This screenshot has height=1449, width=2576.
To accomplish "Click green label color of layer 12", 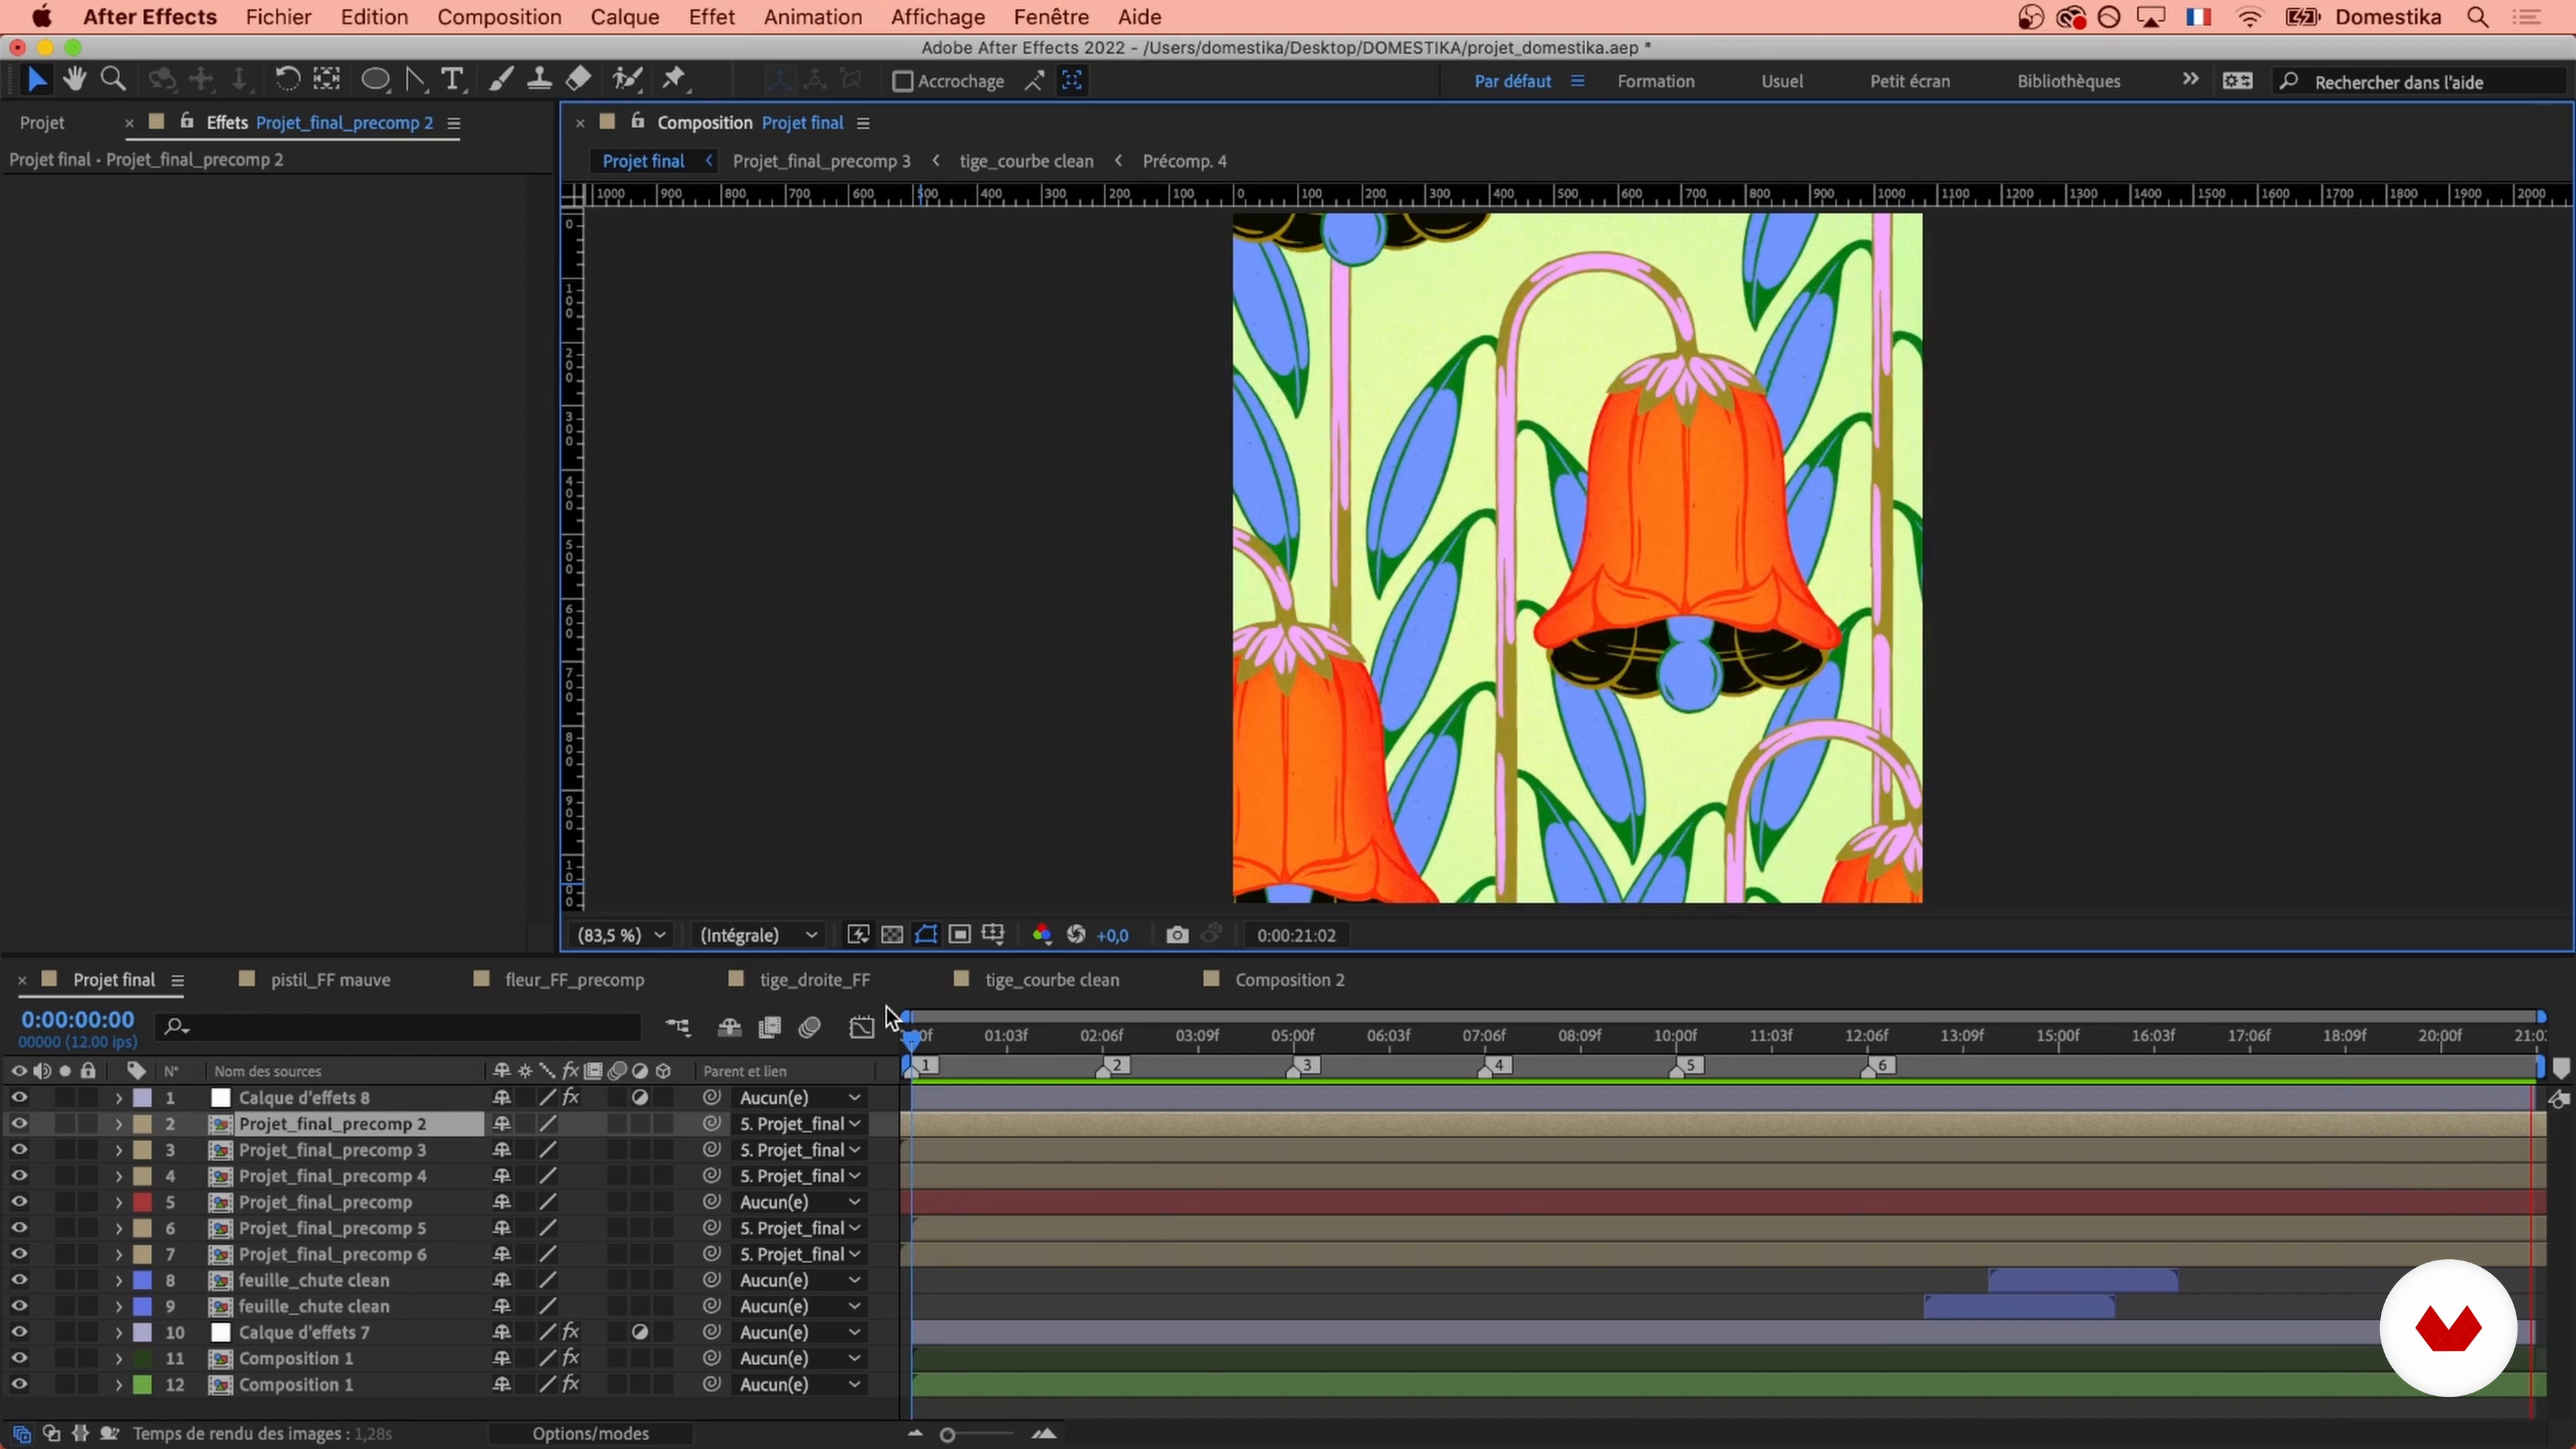I will (x=143, y=1385).
